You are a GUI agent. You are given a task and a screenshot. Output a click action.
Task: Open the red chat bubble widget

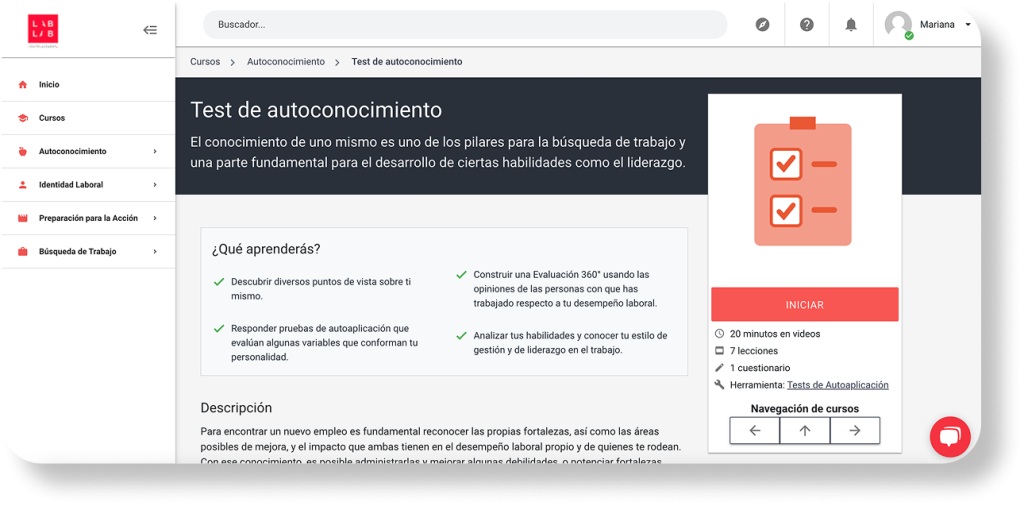(x=949, y=436)
